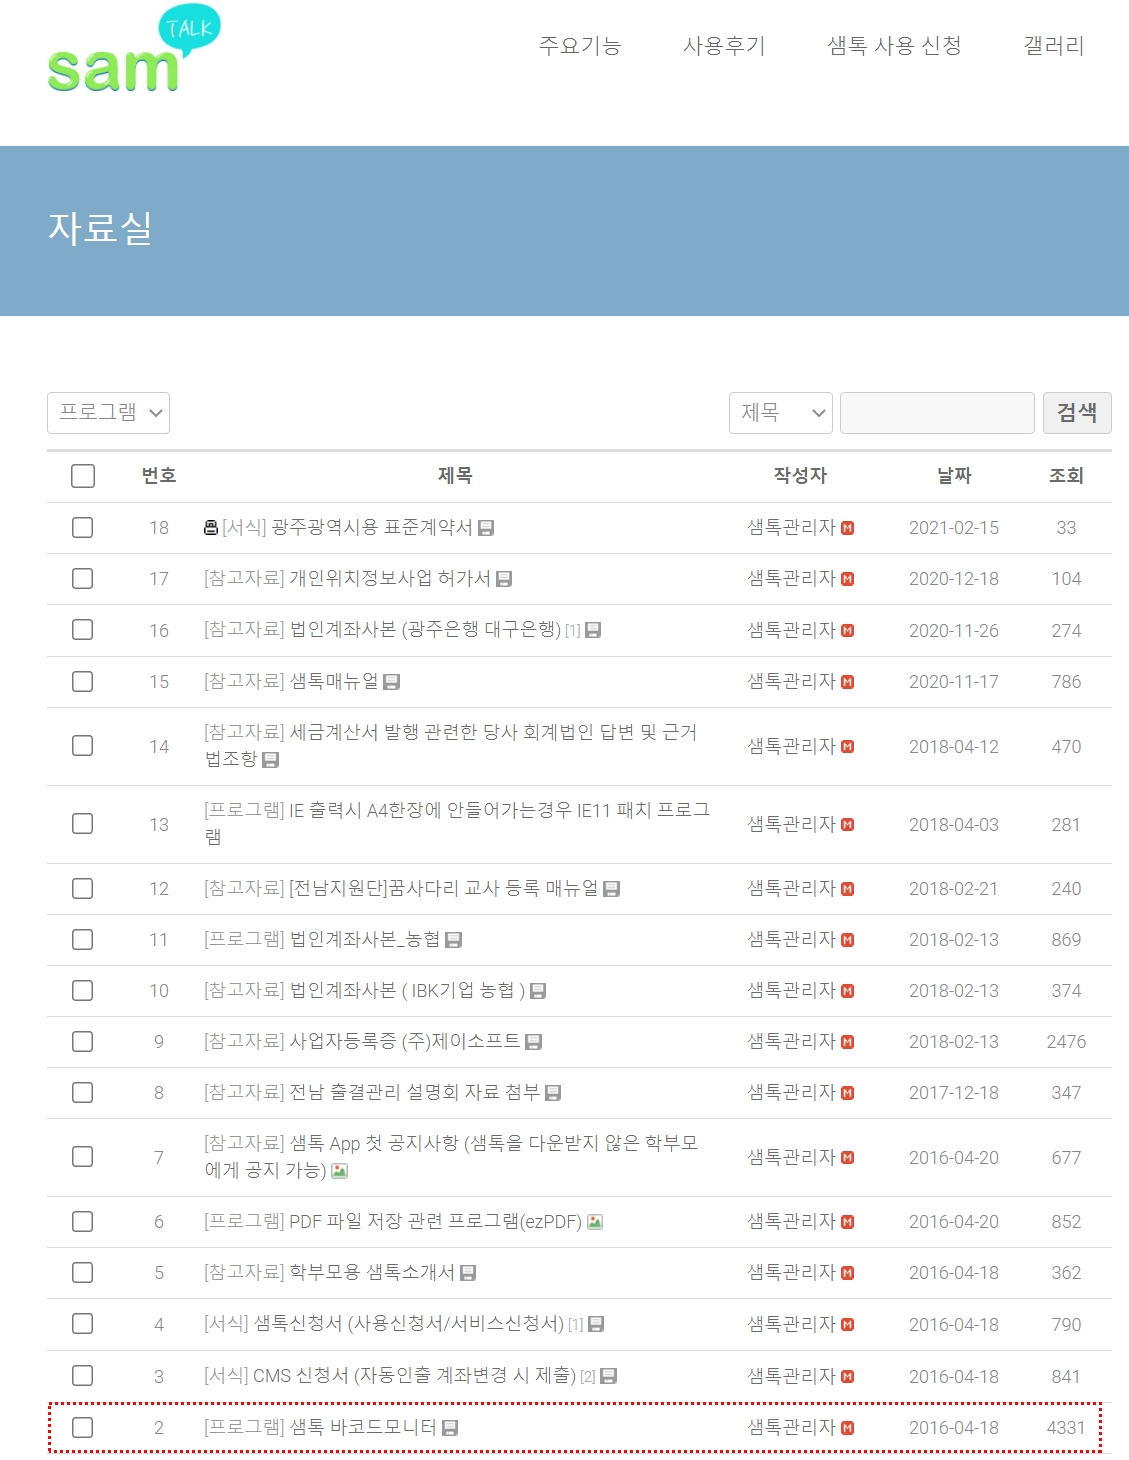Click the file icon beside CMS 신청서
Screen dimensions: 1129x1460
(x=608, y=1376)
